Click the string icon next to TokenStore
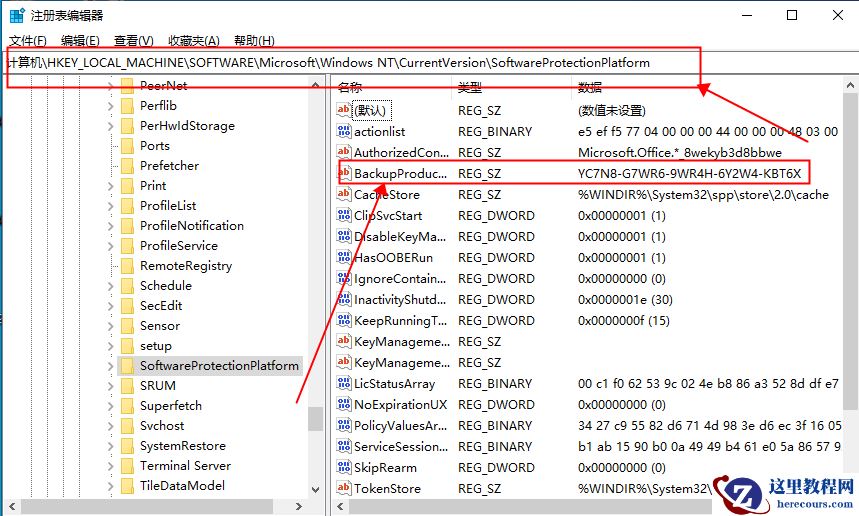This screenshot has height=516, width=859. pyautogui.click(x=343, y=488)
